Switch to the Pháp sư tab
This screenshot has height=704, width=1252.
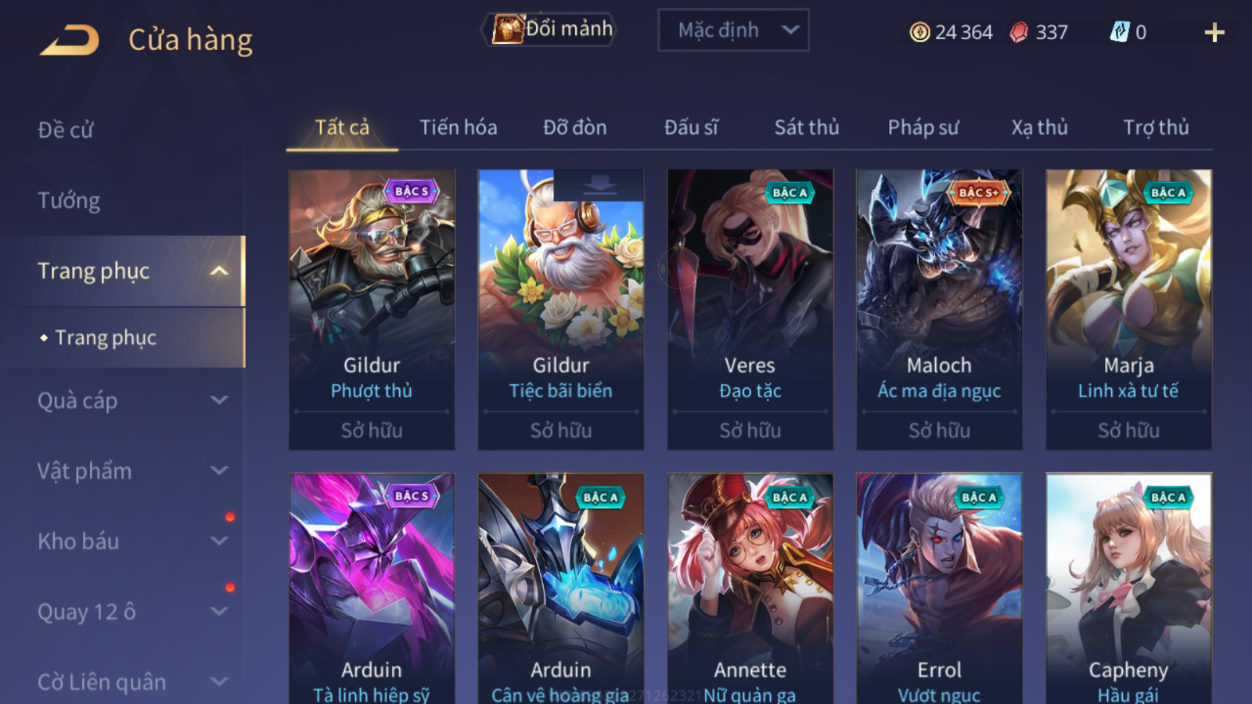923,127
